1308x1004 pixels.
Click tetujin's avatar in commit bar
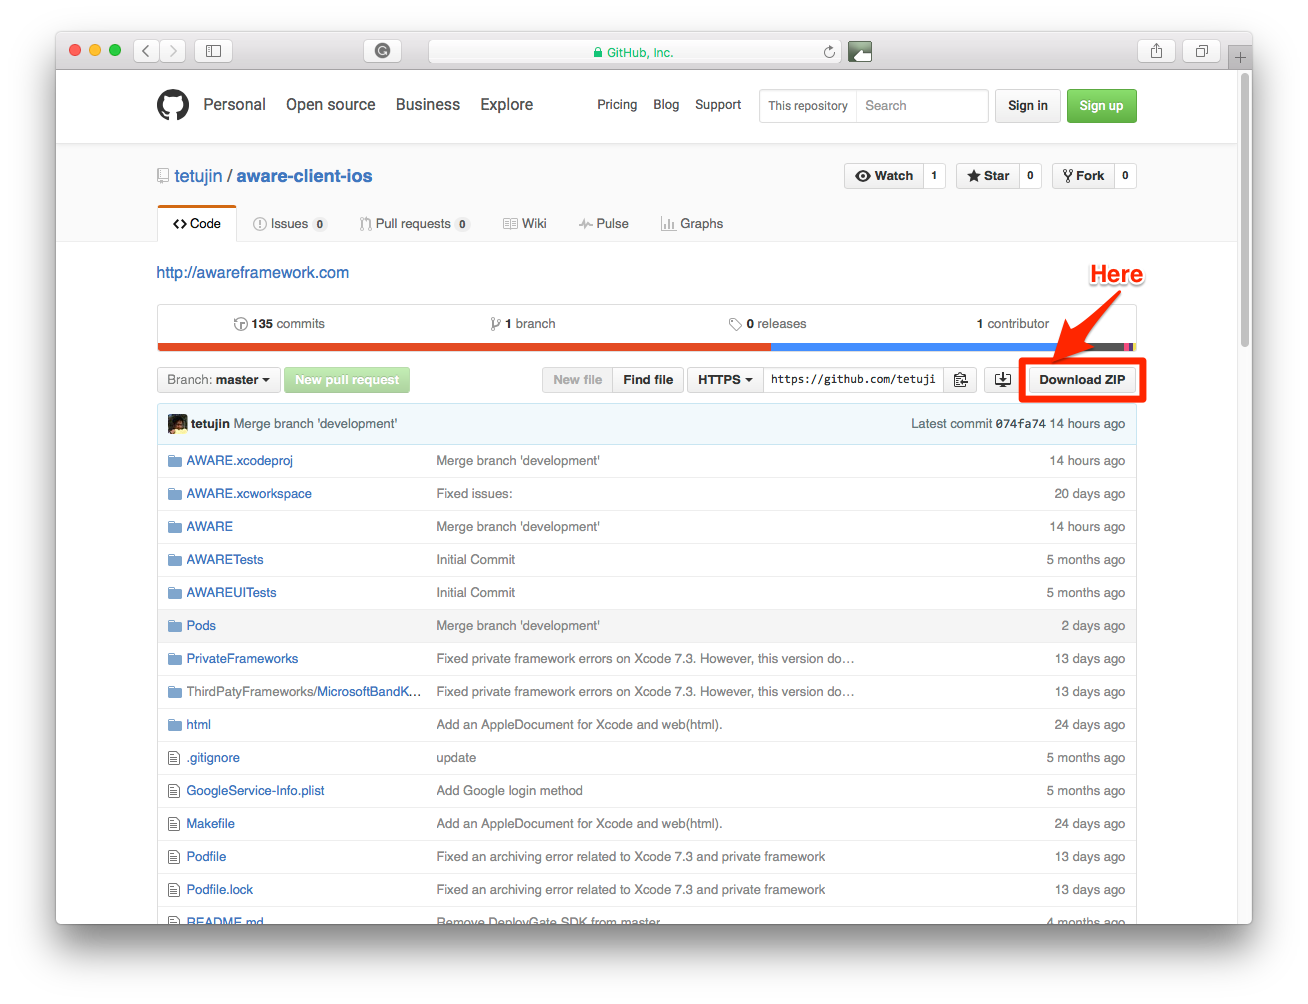point(178,424)
